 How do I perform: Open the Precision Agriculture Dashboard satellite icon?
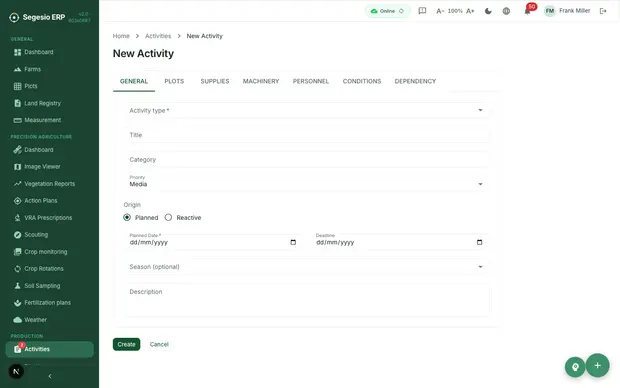point(17,150)
